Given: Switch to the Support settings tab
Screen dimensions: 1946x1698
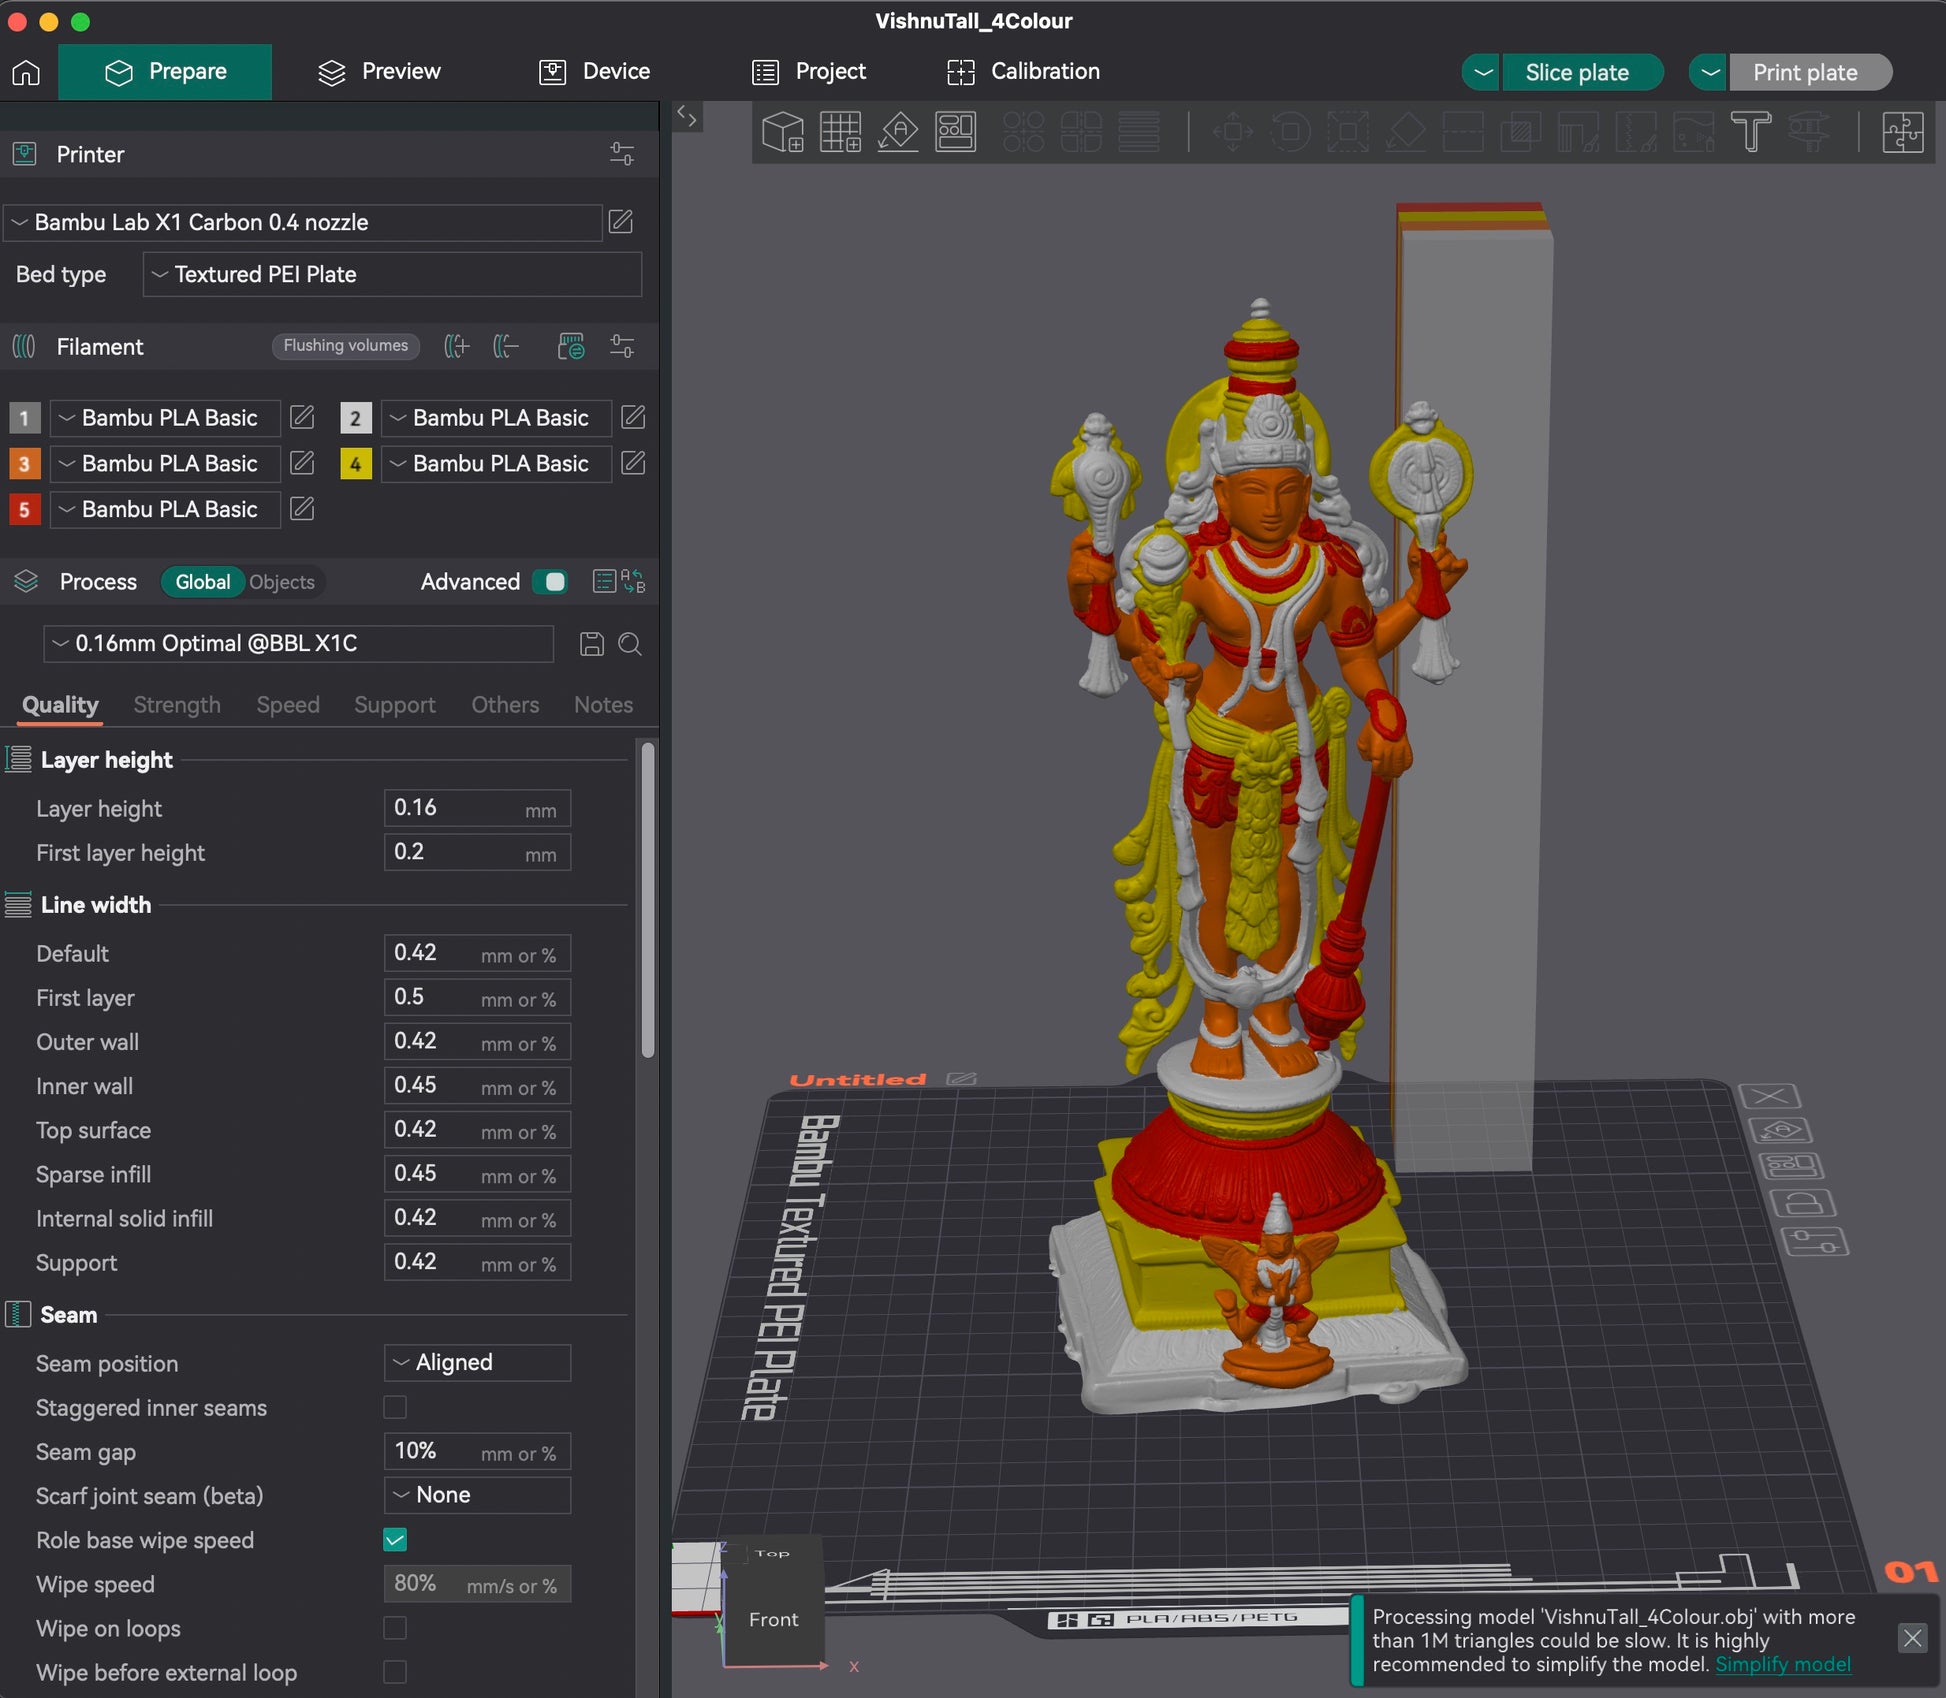Looking at the screenshot, I should pyautogui.click(x=394, y=705).
